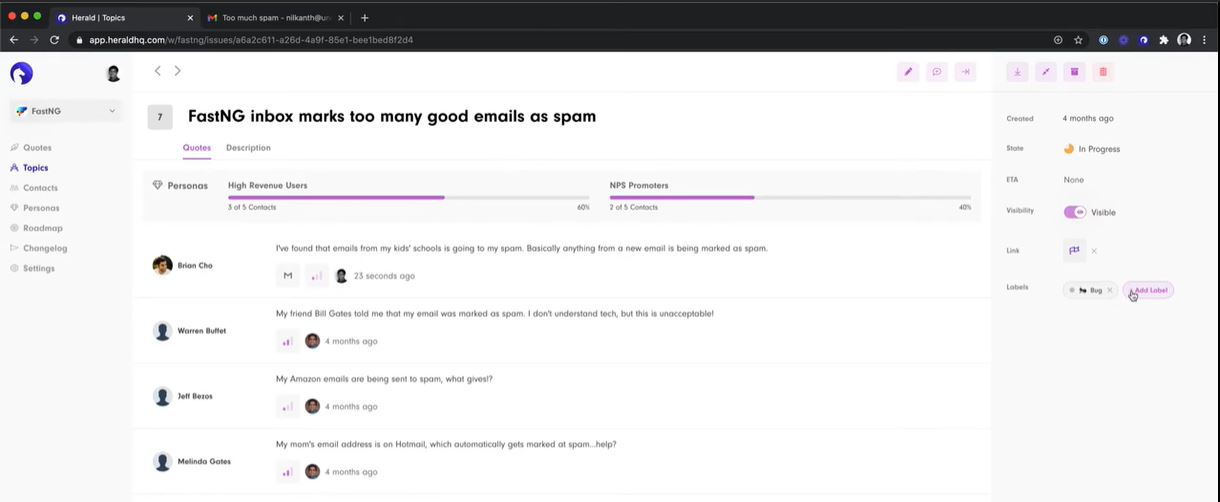Click the collapse-panel arrow icon
The height and width of the screenshot is (502, 1220).
click(965, 72)
